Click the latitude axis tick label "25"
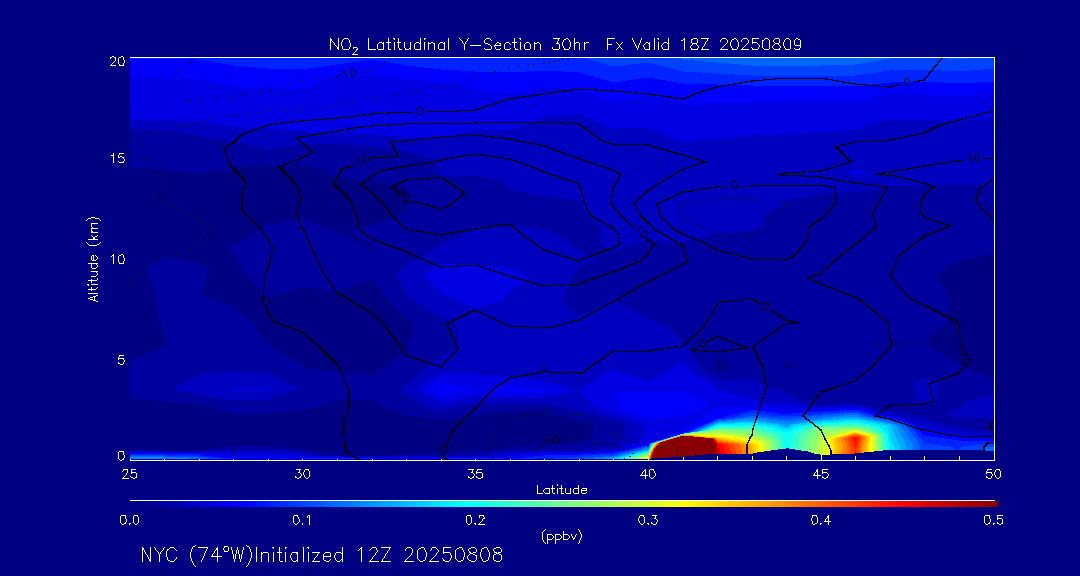The image size is (1080, 576). click(129, 474)
